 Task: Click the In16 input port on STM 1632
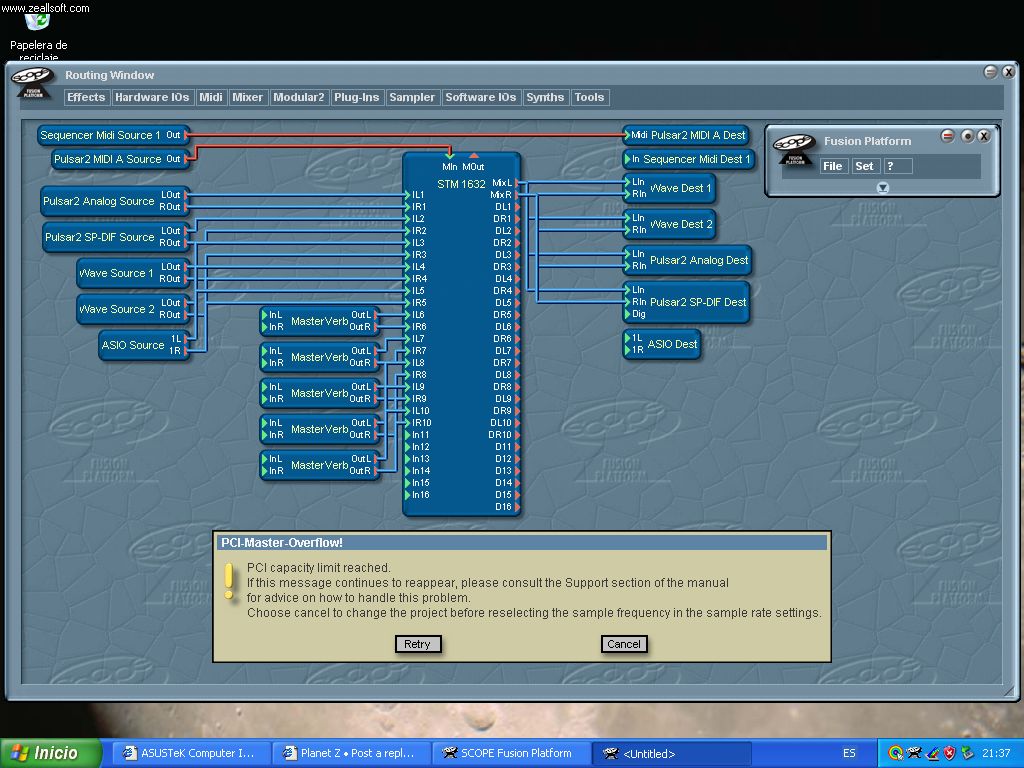tap(408, 495)
